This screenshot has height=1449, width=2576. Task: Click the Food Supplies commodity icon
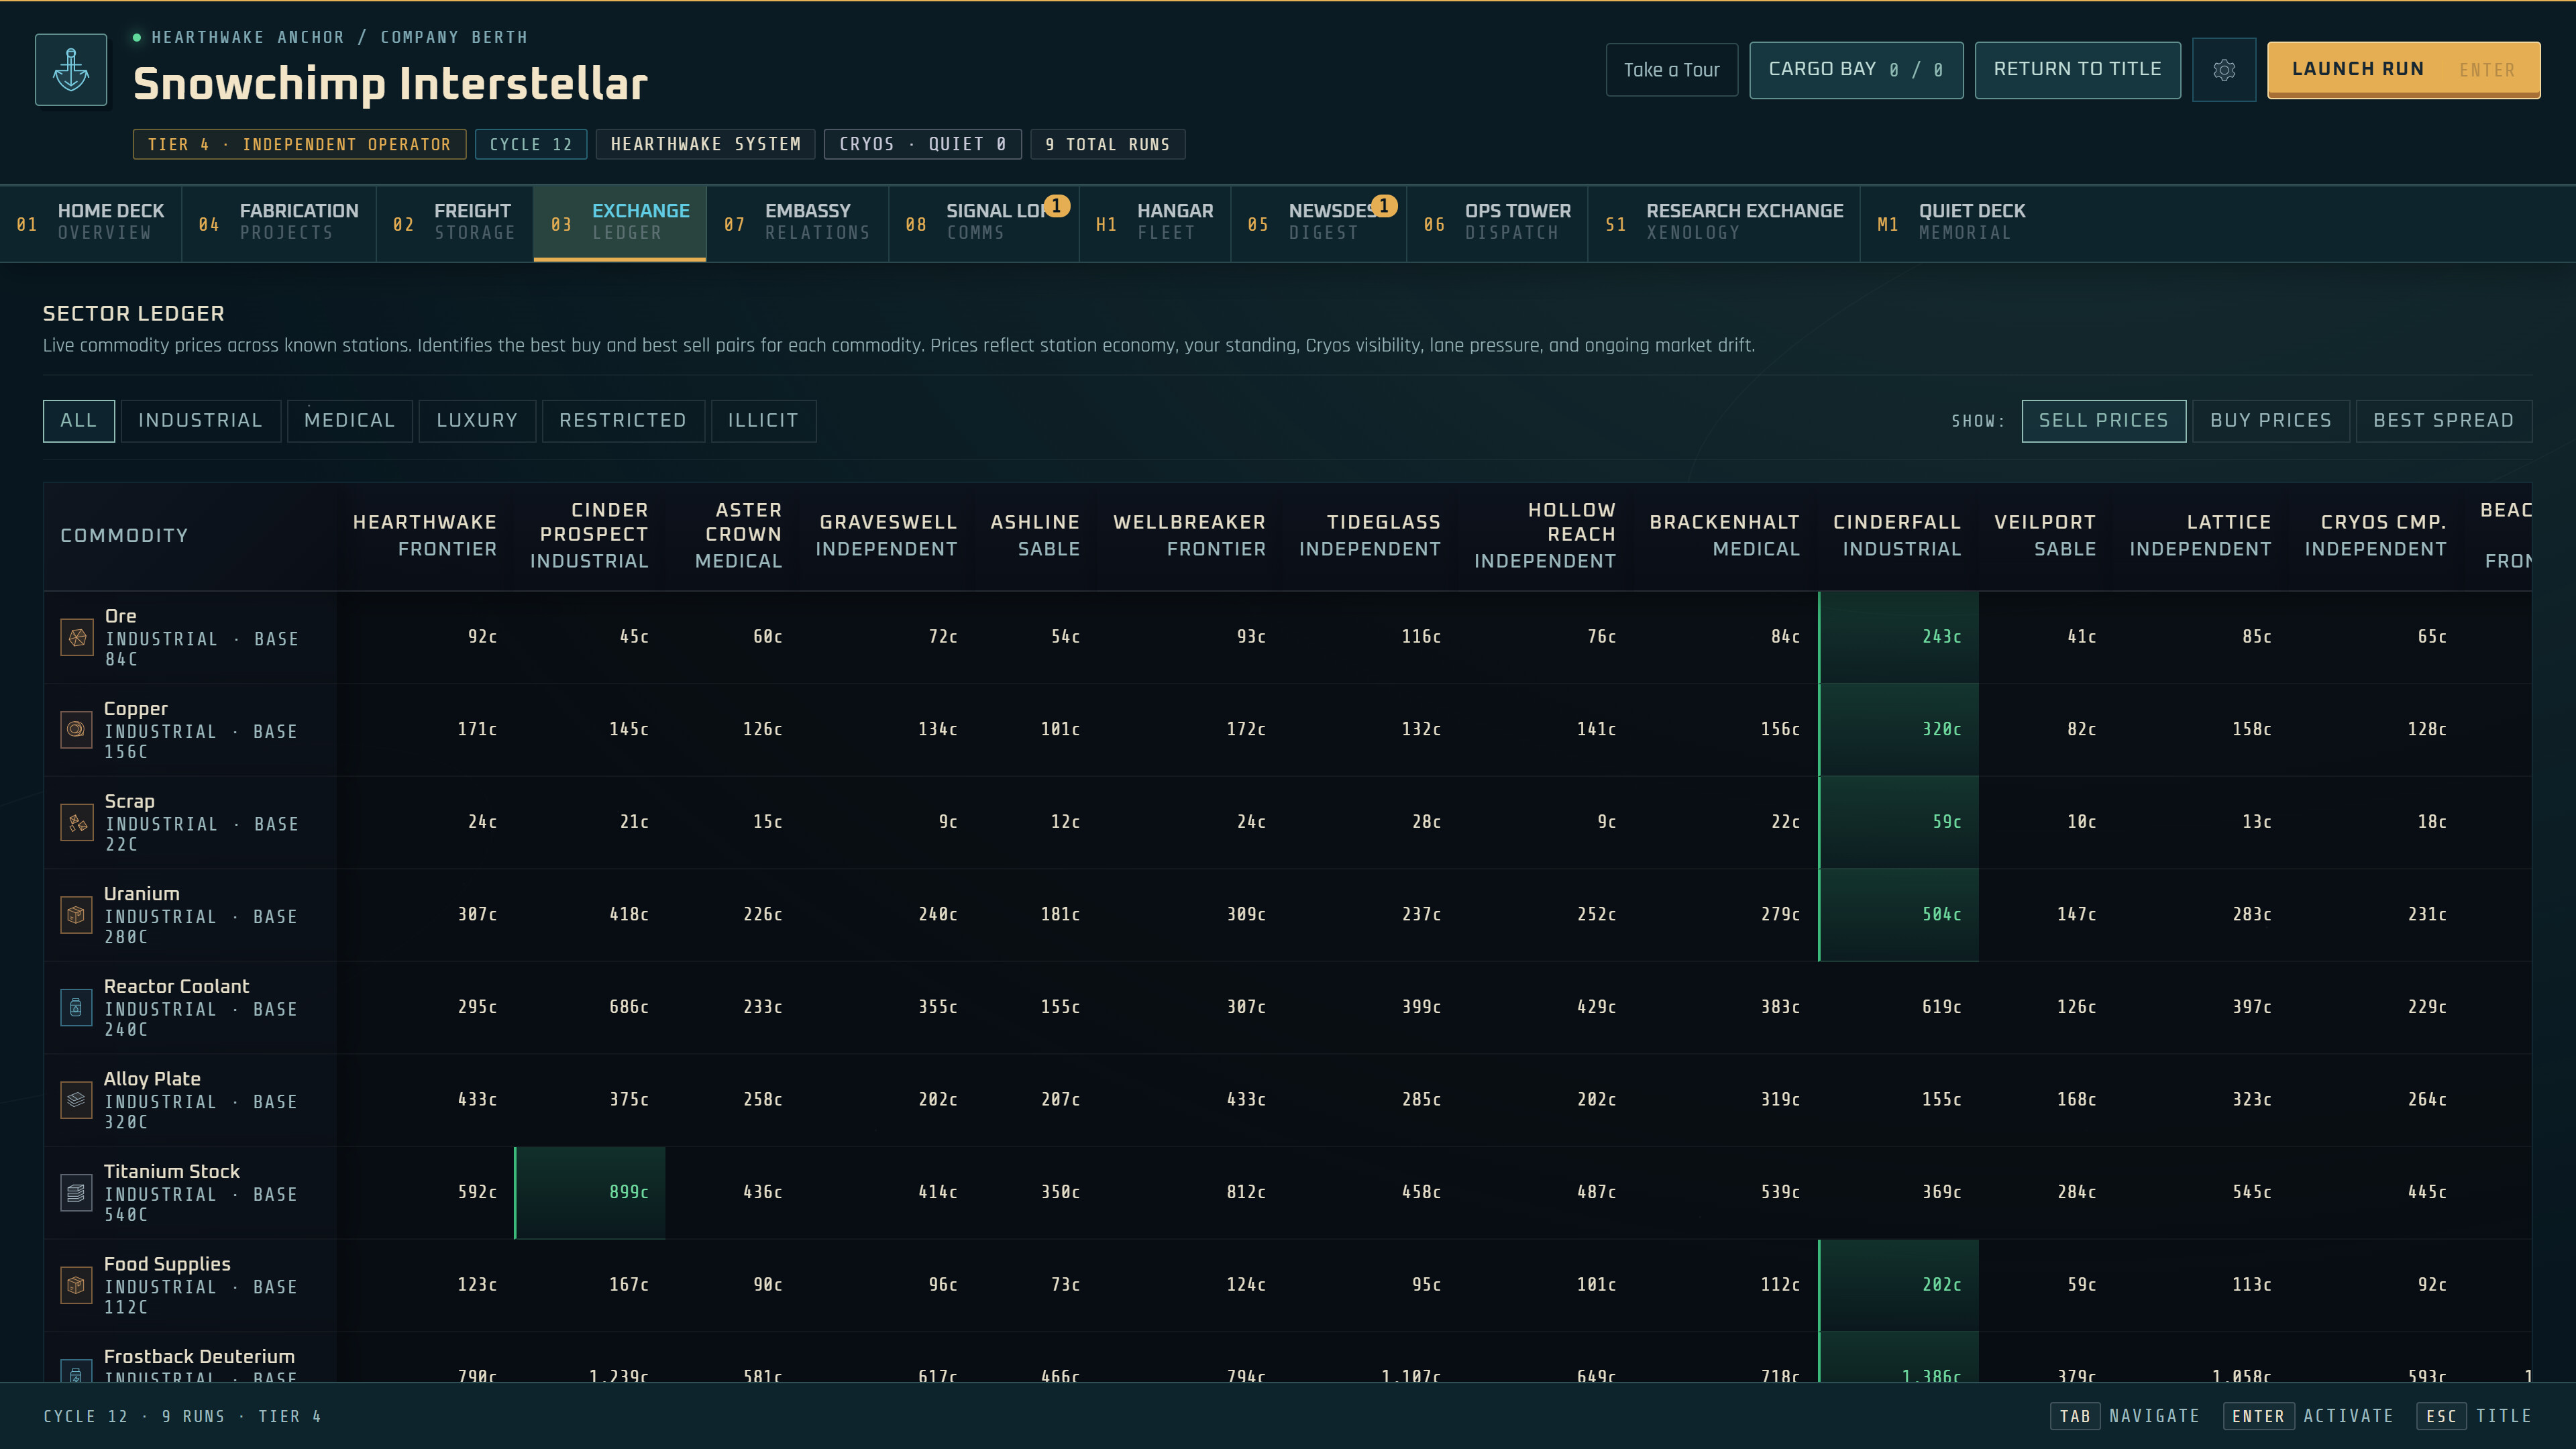(77, 1285)
